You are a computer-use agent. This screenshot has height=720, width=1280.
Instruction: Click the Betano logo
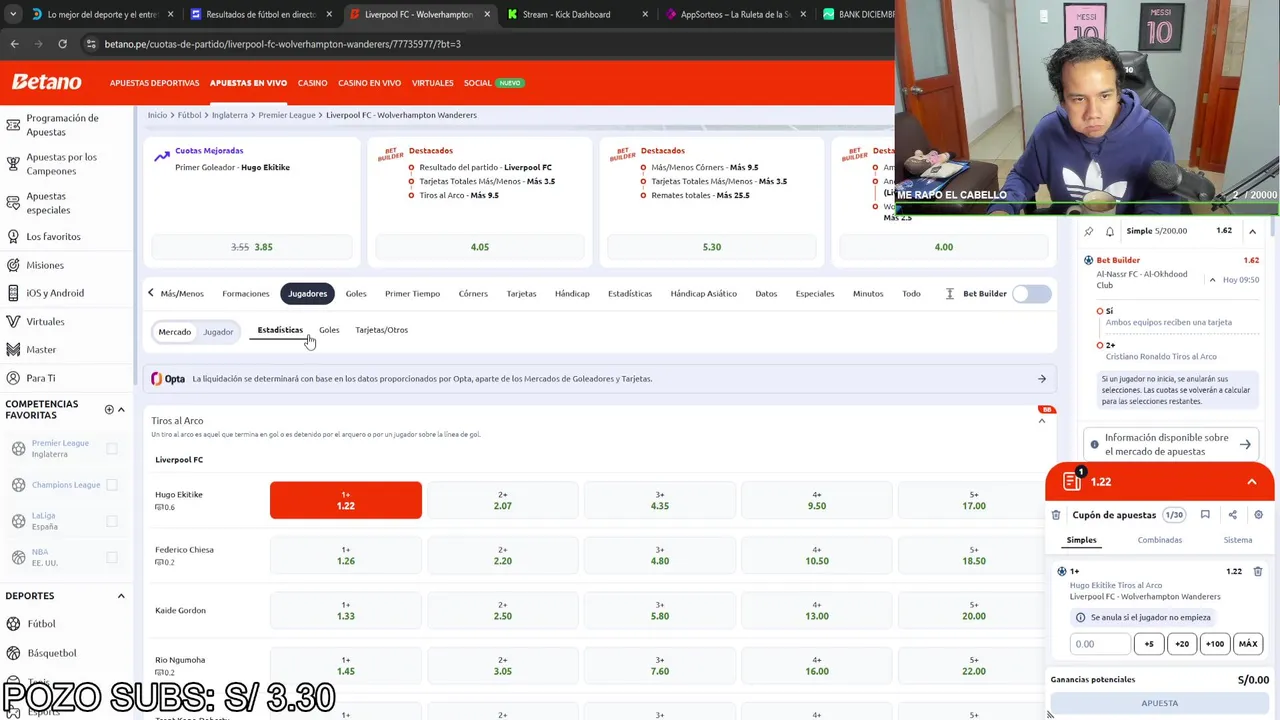click(x=46, y=82)
